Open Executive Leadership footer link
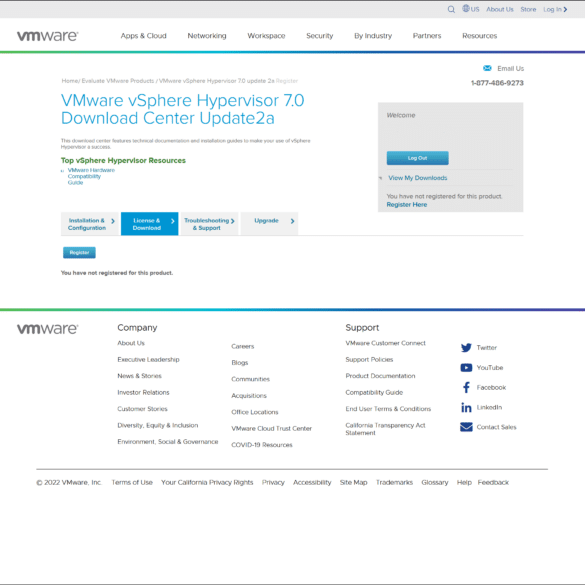The height and width of the screenshot is (585, 585). tap(148, 359)
